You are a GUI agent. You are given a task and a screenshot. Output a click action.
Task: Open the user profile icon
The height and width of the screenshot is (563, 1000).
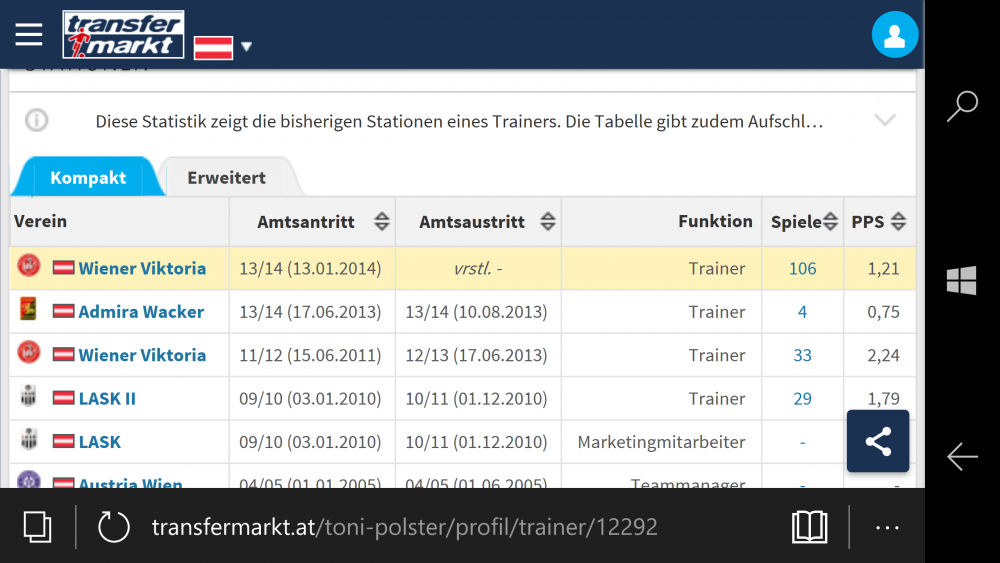click(895, 34)
